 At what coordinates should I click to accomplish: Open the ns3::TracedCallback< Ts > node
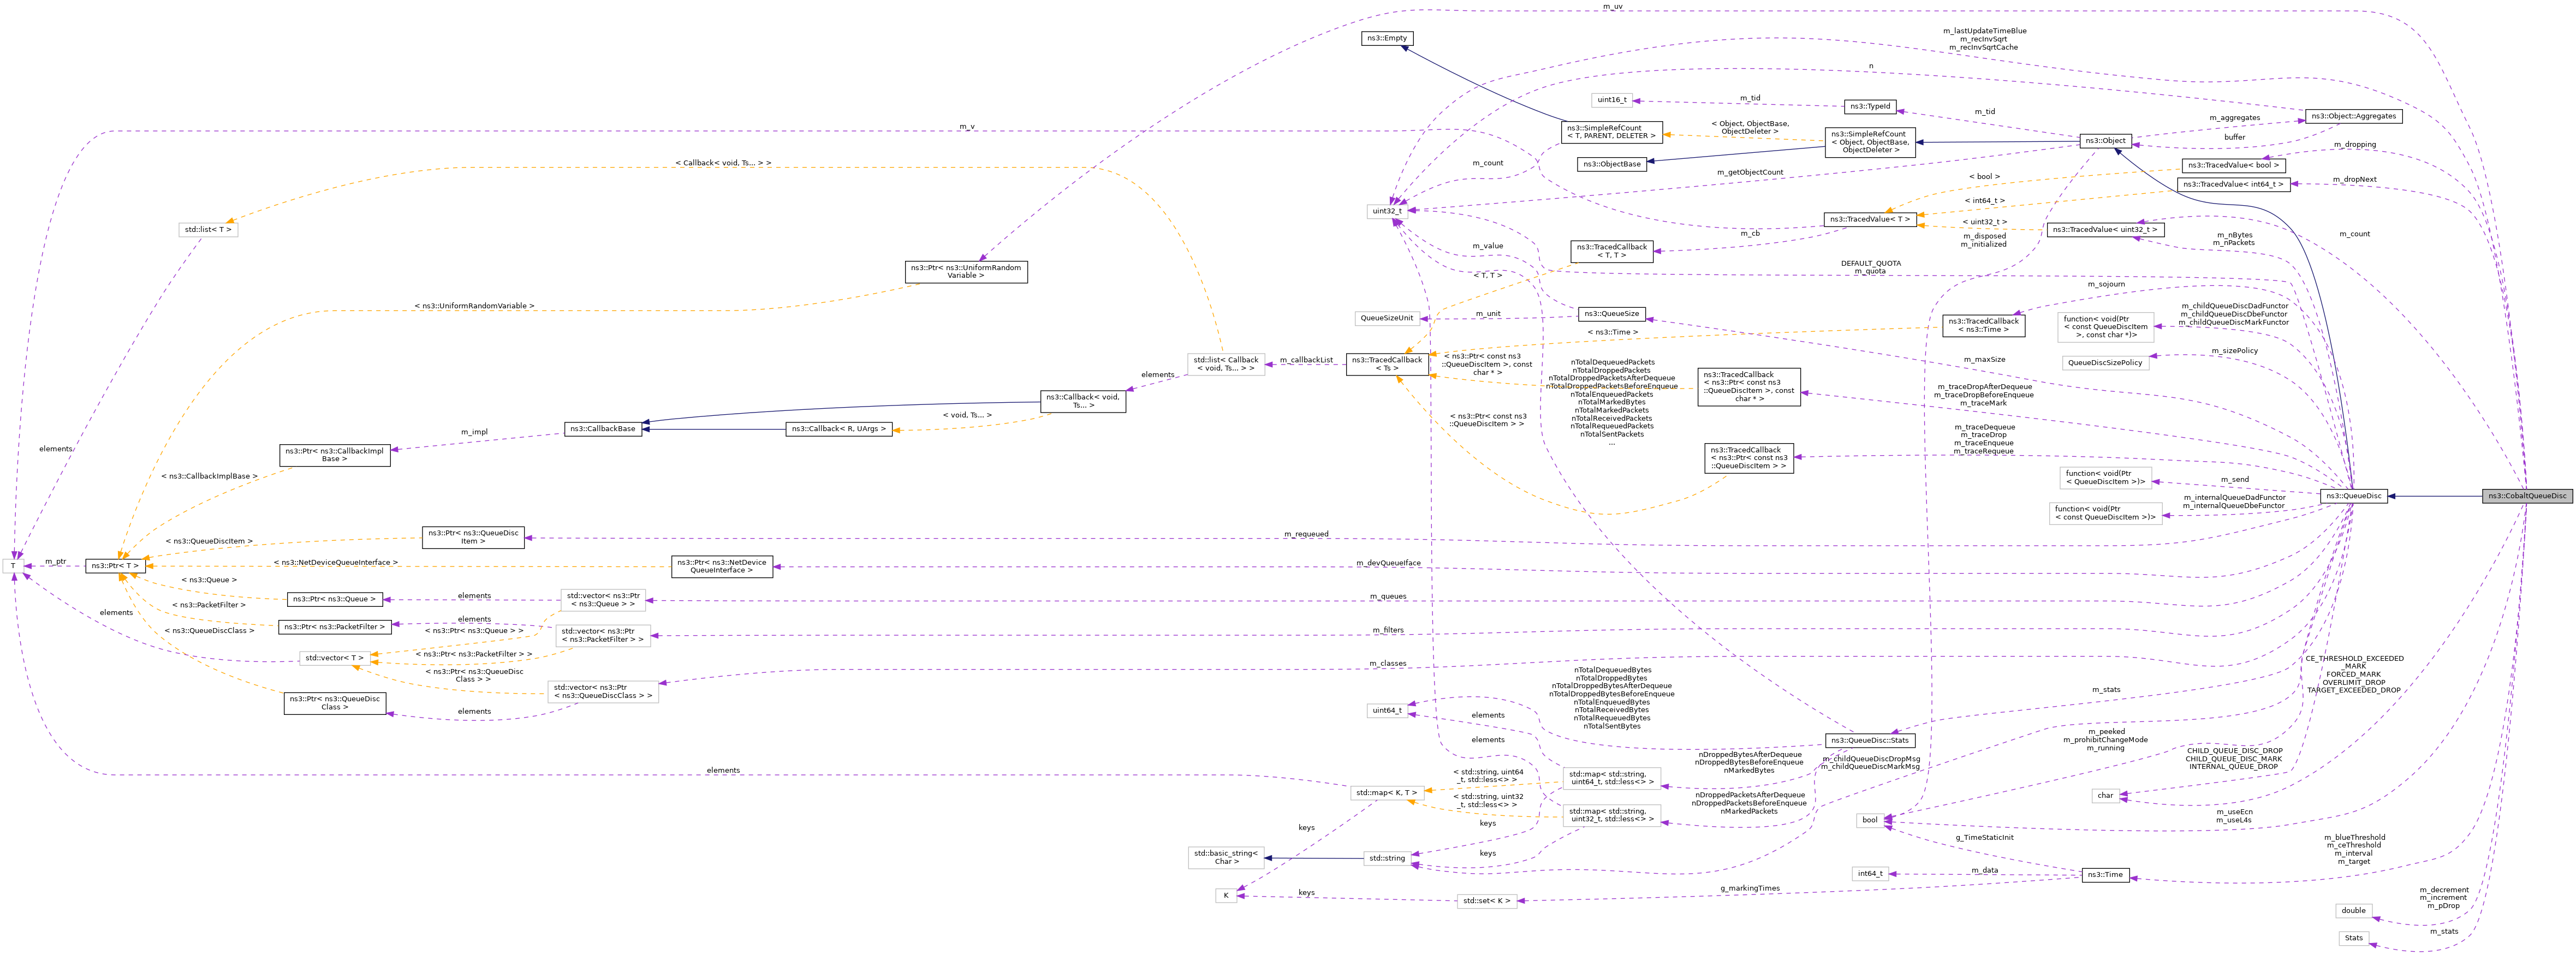pos(1387,364)
